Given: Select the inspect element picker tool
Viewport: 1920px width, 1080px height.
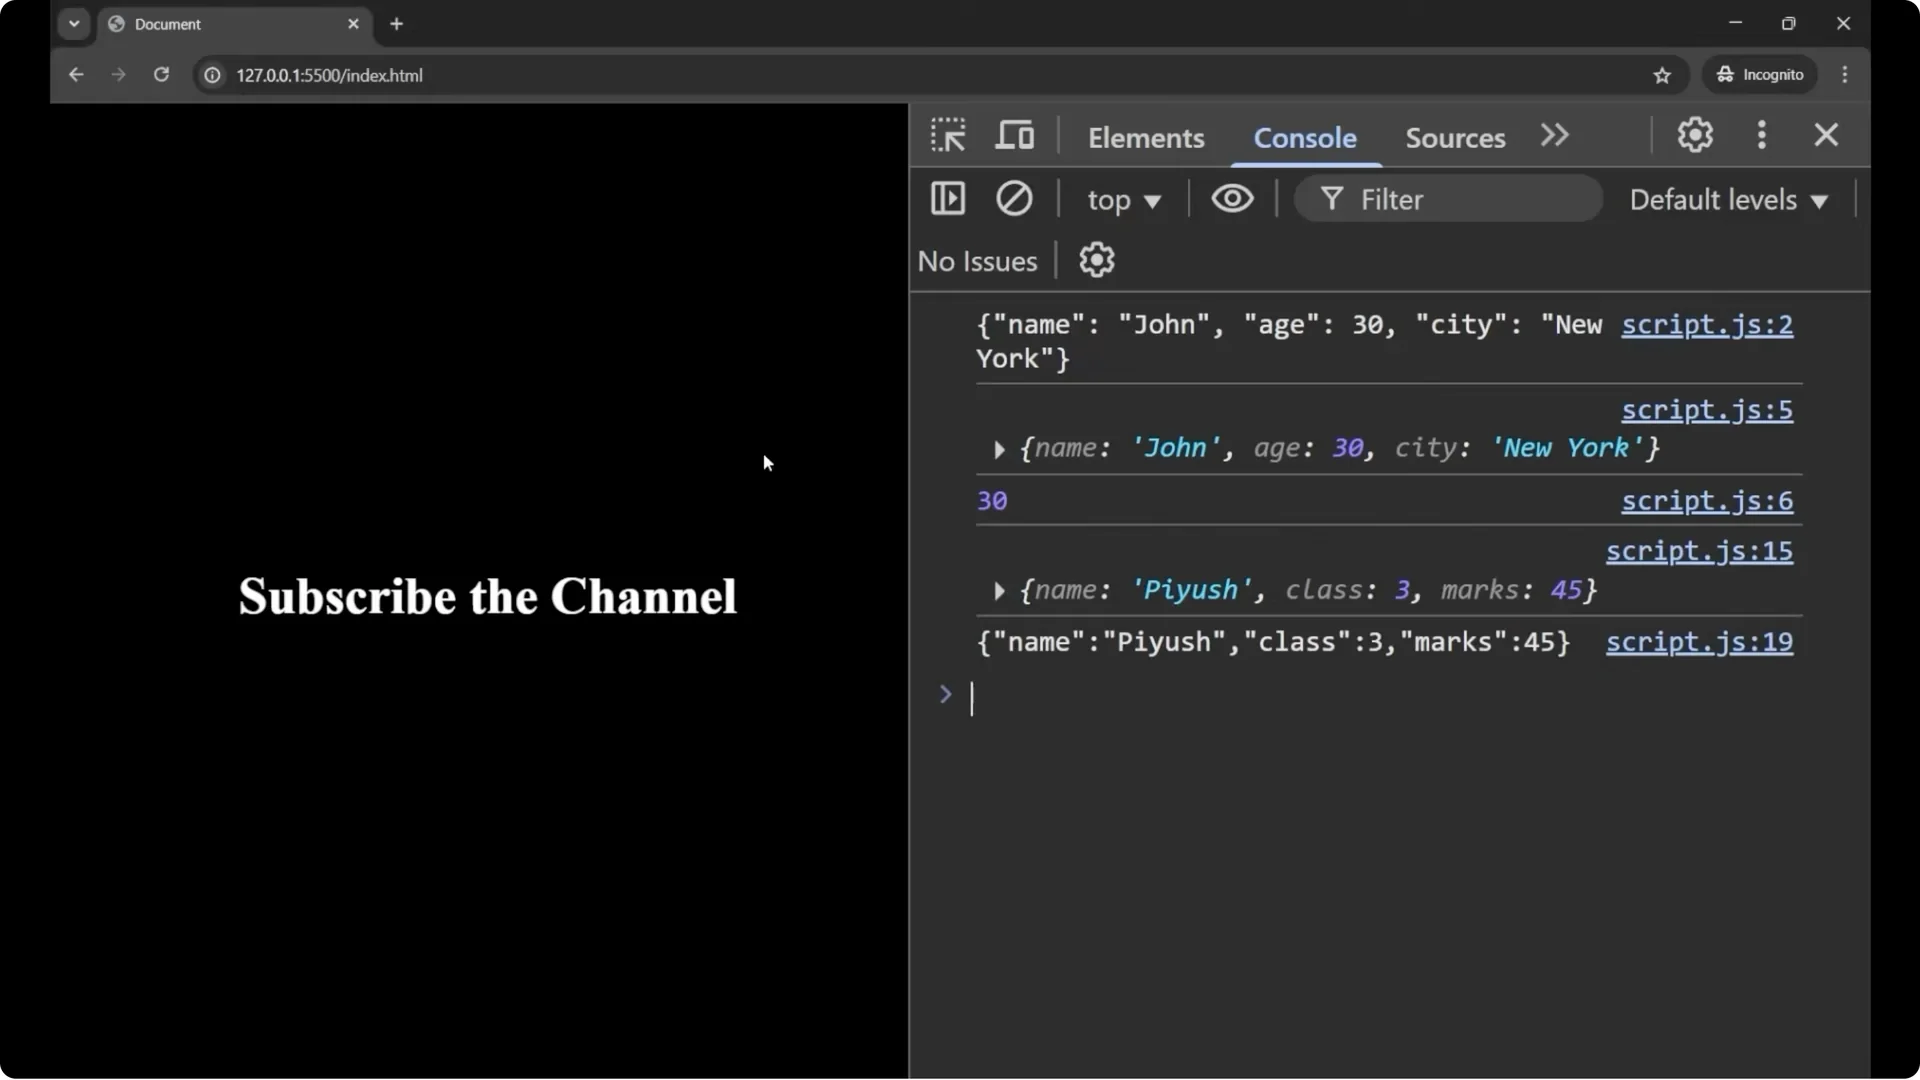Looking at the screenshot, I should pos(947,134).
